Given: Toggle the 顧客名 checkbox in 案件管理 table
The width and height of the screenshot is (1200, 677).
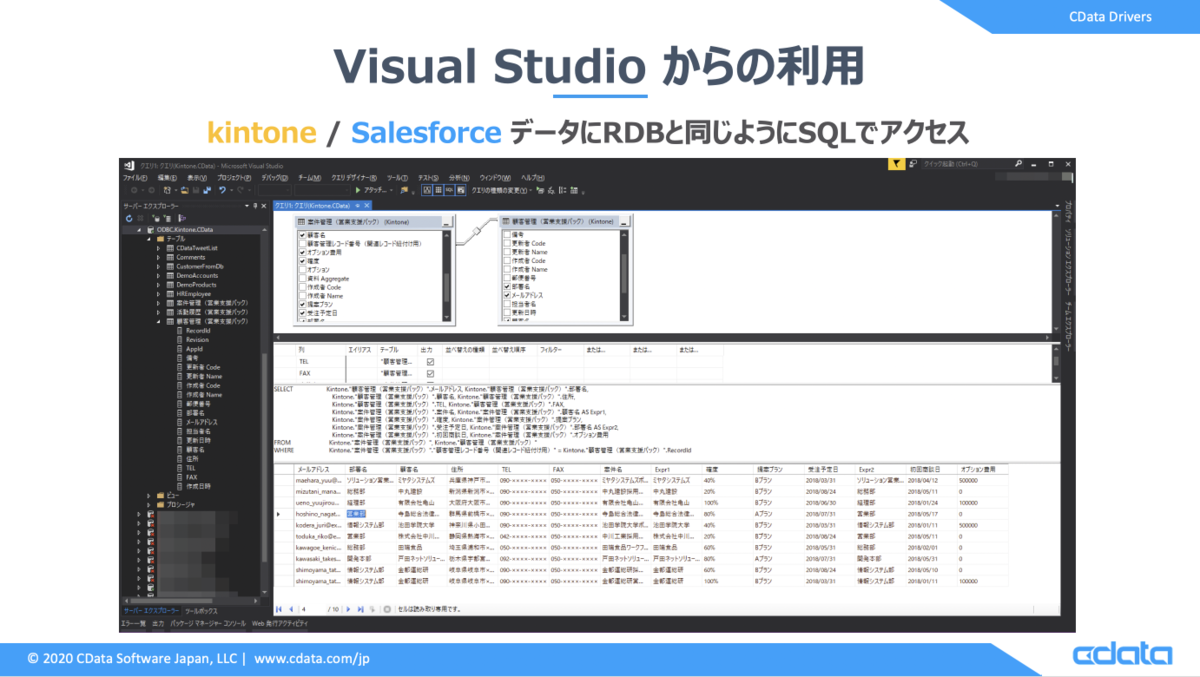Looking at the screenshot, I should point(302,235).
